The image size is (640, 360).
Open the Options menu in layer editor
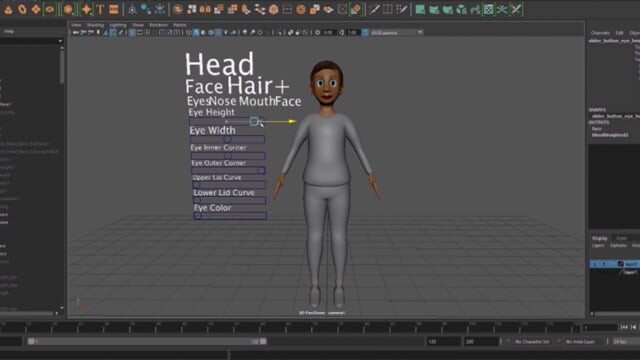click(618, 245)
